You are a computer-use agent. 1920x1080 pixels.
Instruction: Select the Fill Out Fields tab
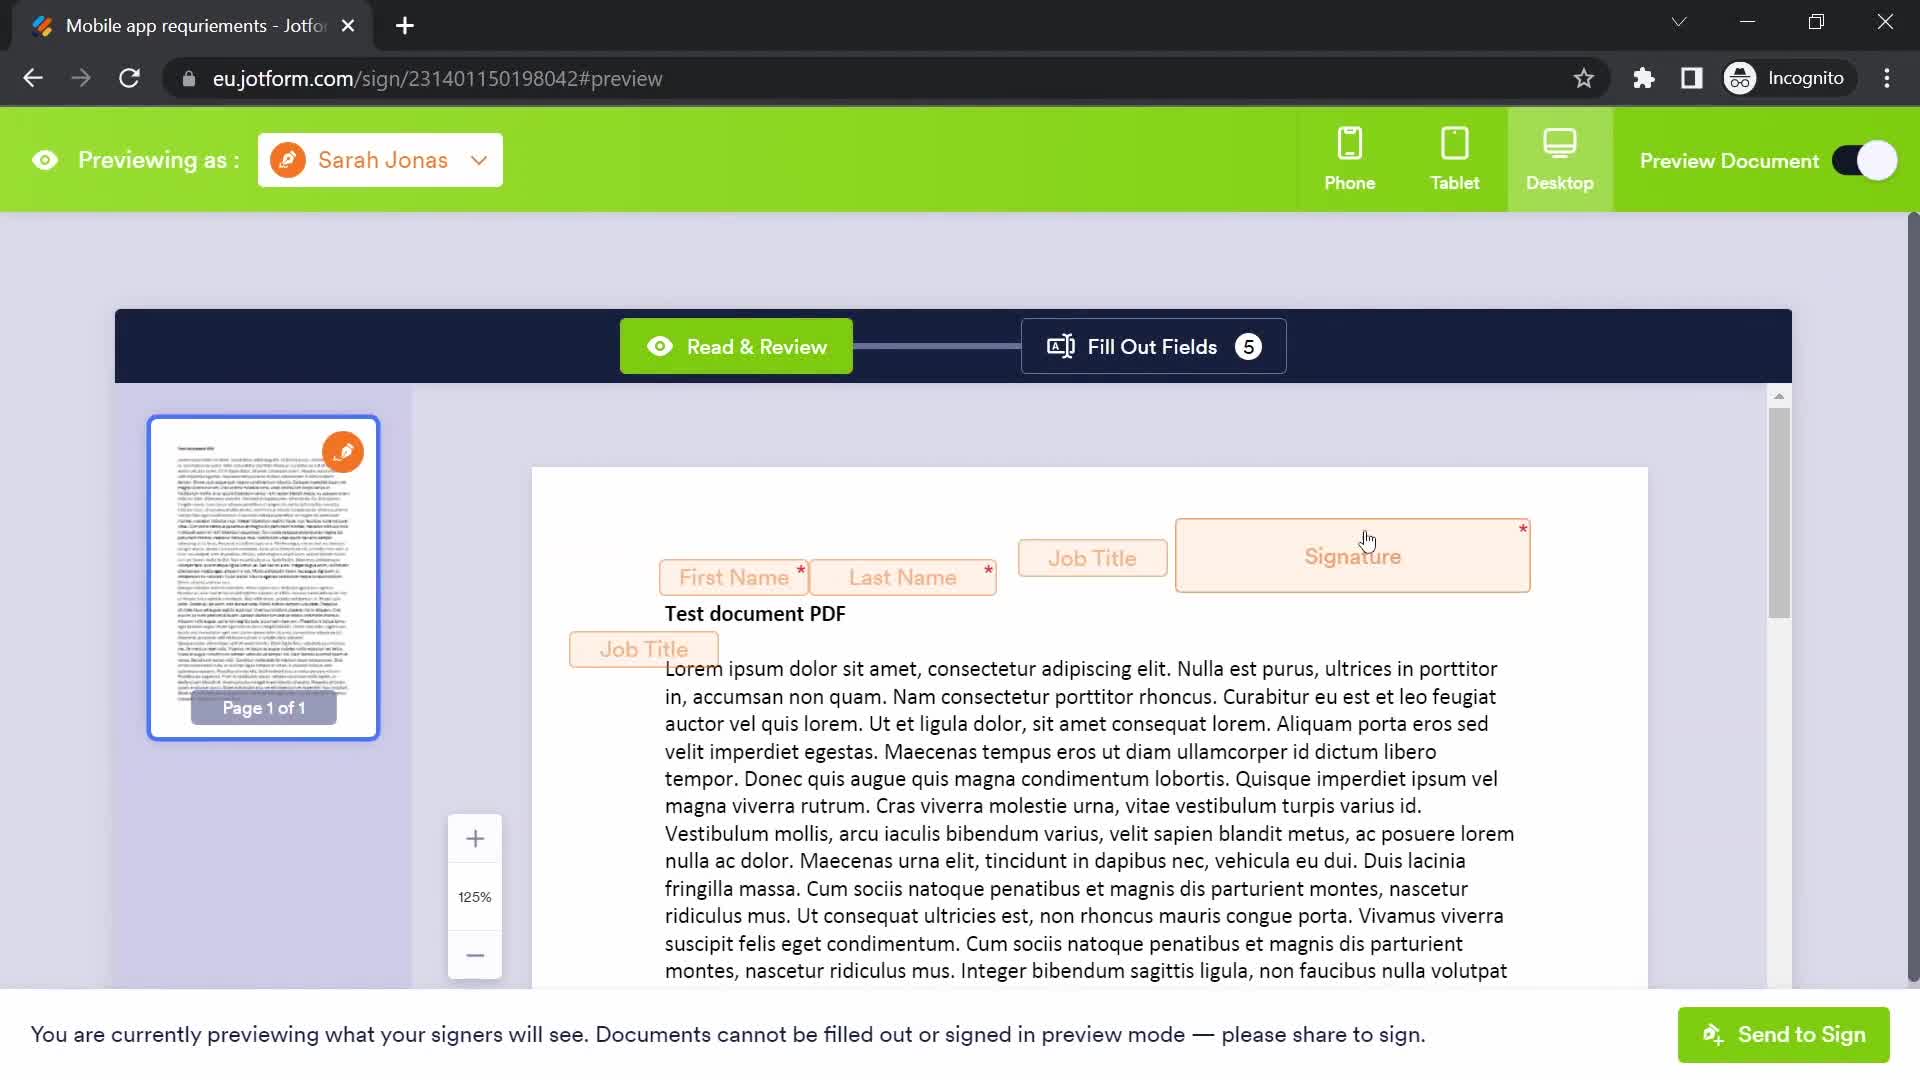pos(1153,347)
